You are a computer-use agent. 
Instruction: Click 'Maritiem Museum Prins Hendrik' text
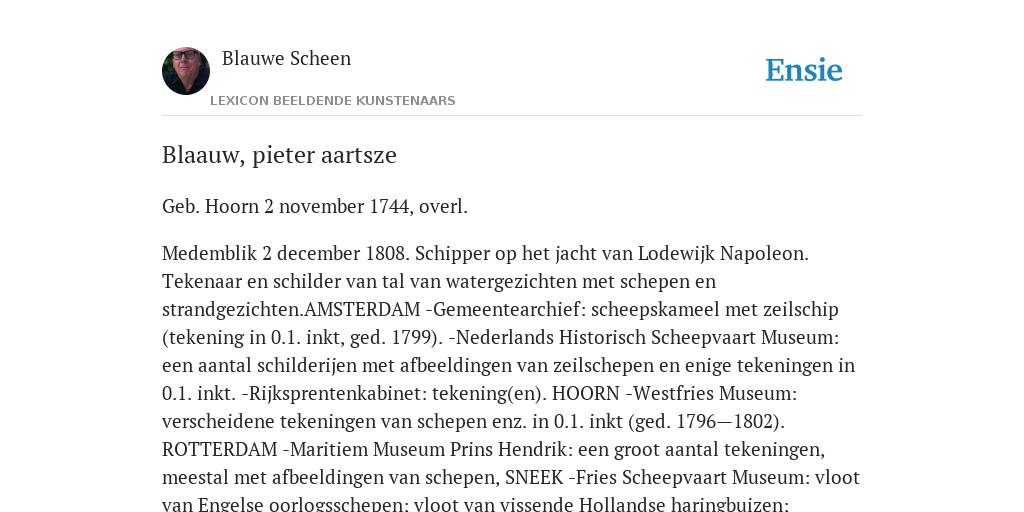tap(430, 450)
